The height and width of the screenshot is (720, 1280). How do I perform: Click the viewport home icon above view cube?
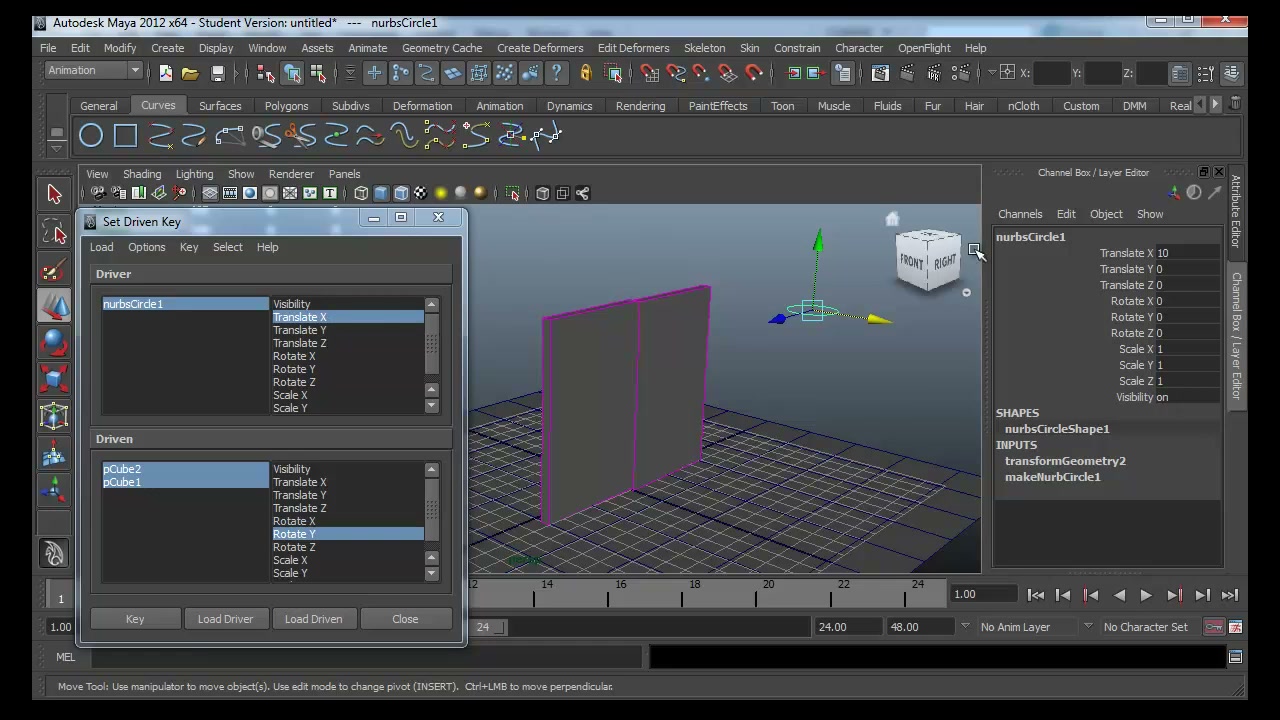892,219
